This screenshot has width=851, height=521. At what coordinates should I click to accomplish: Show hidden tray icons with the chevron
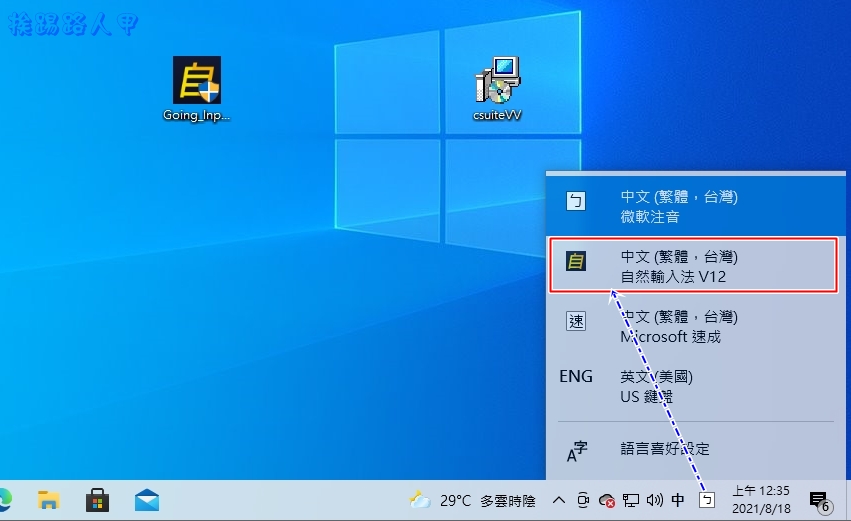[x=558, y=500]
